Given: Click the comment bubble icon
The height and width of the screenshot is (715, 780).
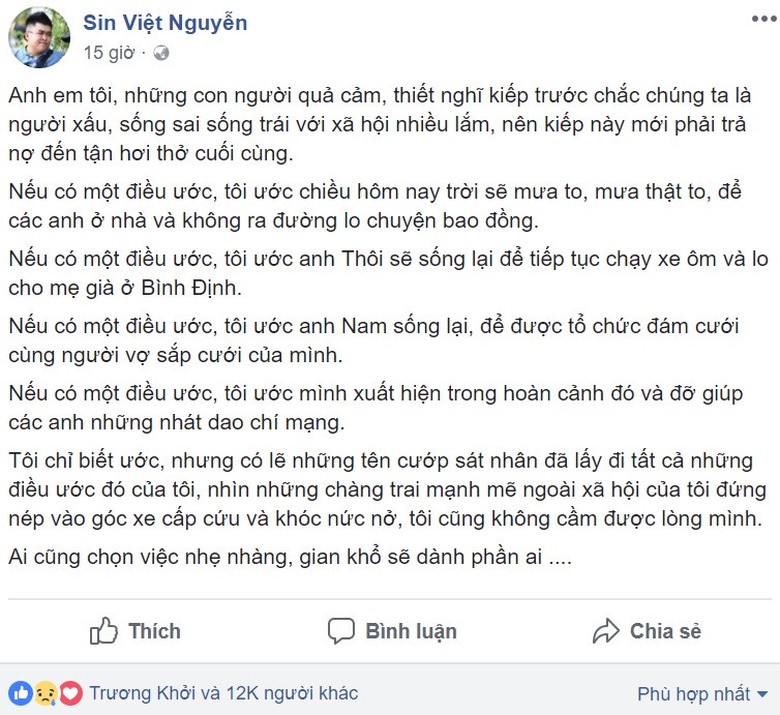Looking at the screenshot, I should click(x=342, y=631).
